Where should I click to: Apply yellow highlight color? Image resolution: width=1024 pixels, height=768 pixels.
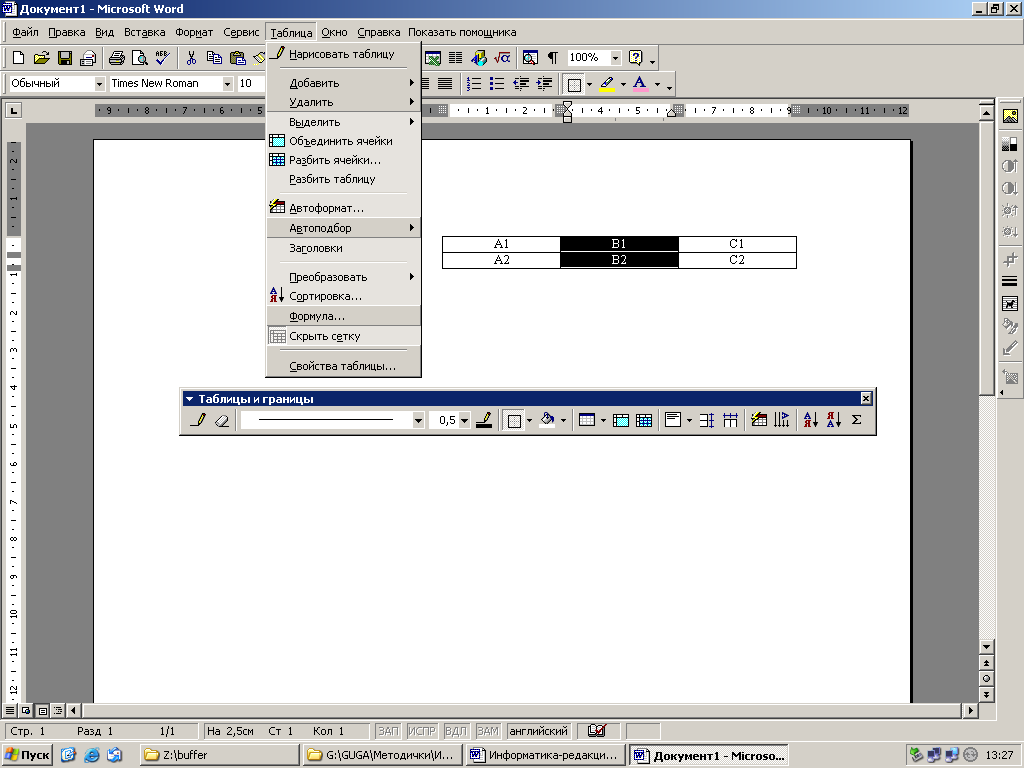tap(607, 84)
